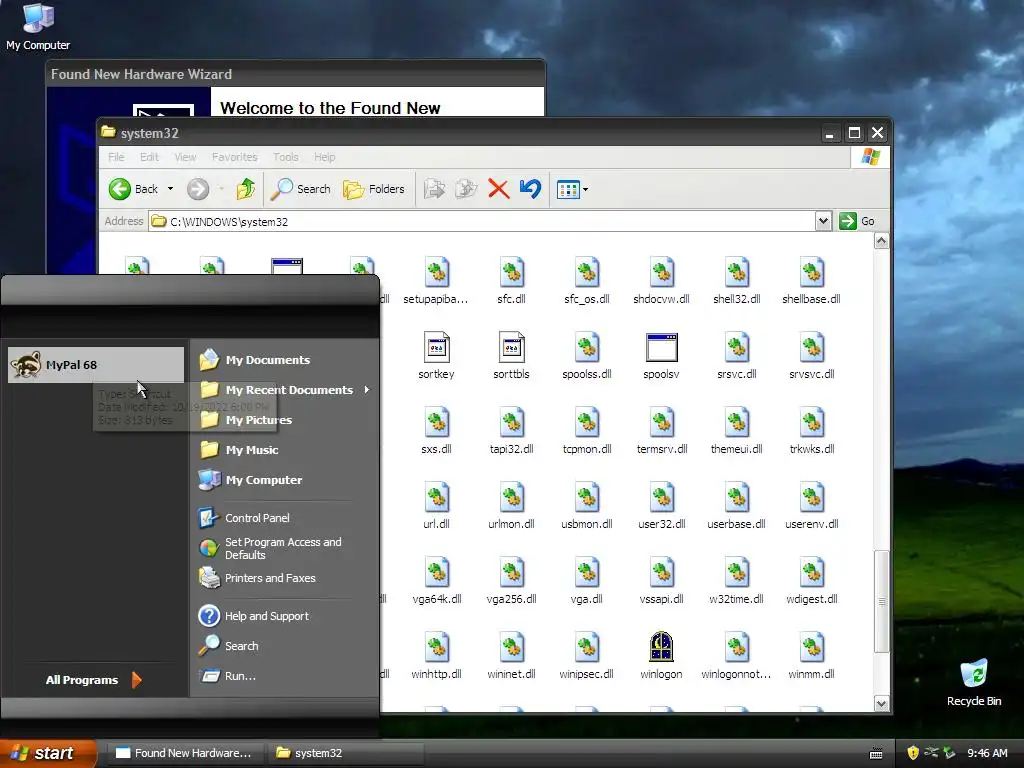Select the shell32.dll file icon
The width and height of the screenshot is (1024, 768).
point(737,273)
